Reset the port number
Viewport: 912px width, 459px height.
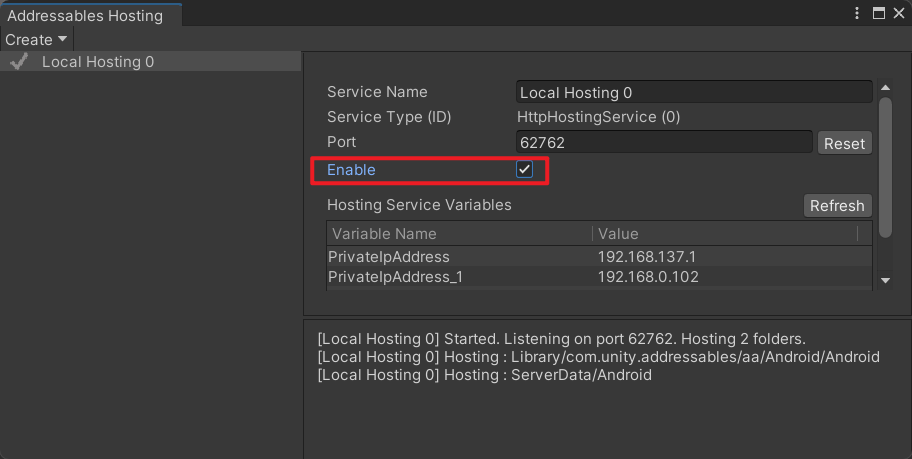[844, 143]
